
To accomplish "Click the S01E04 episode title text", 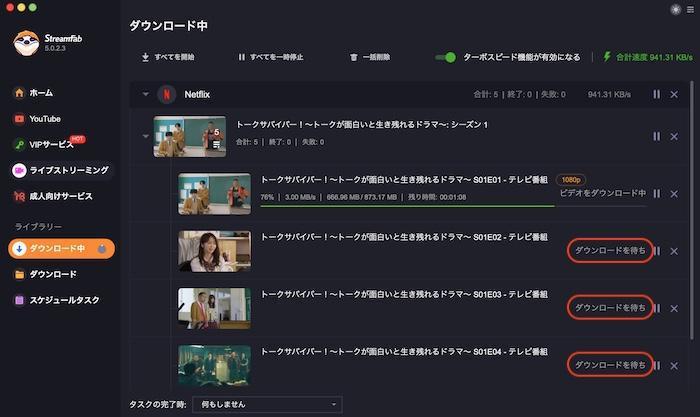I will click(404, 351).
